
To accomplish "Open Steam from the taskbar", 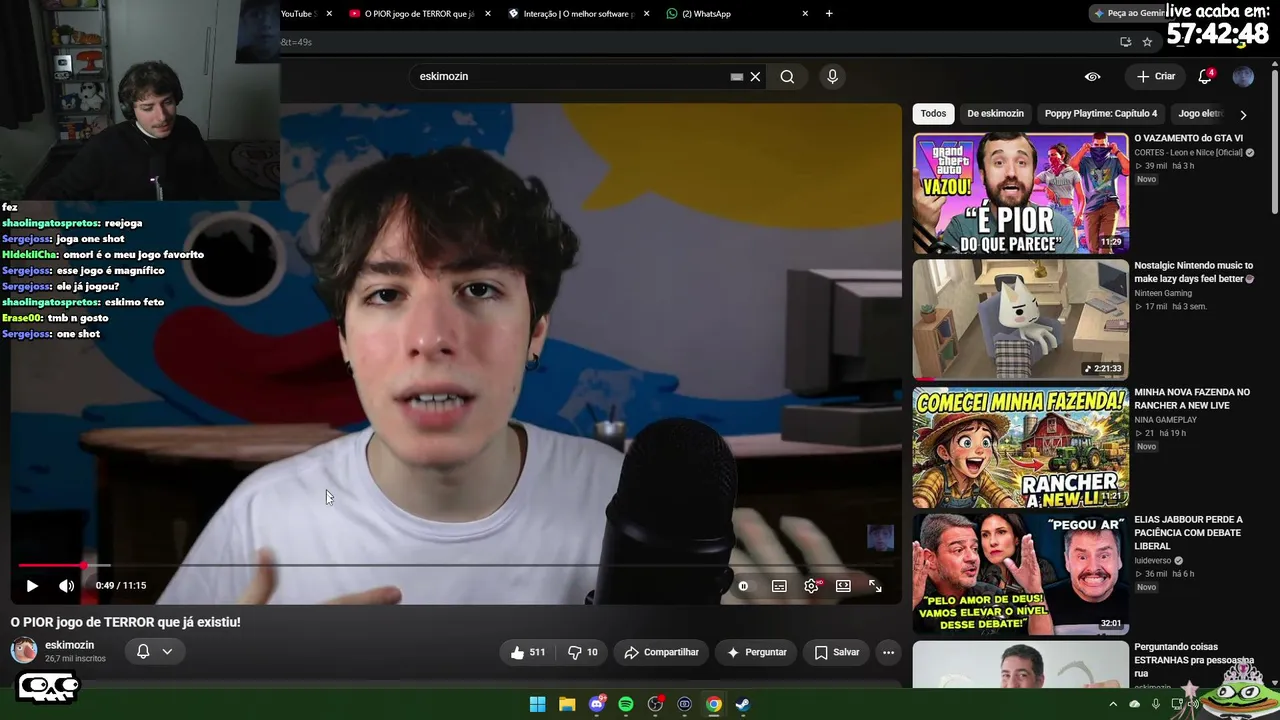I will (743, 704).
